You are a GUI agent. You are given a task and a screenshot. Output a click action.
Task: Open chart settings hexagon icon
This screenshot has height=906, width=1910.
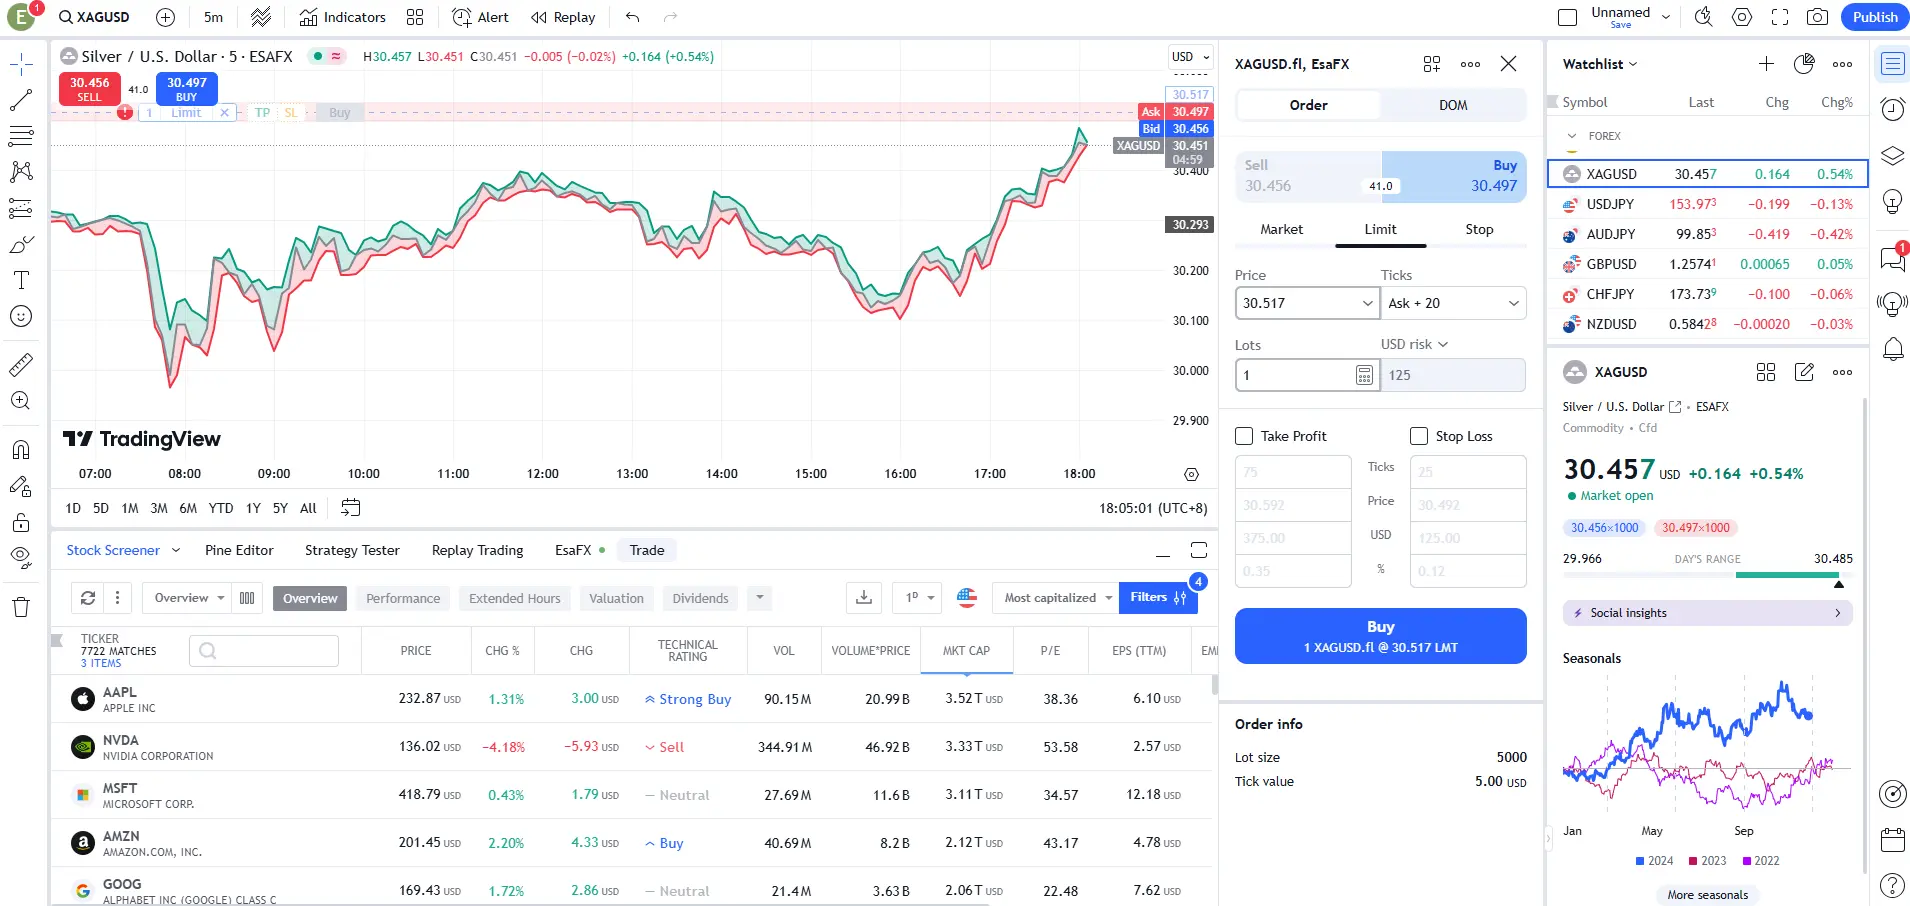click(x=1742, y=17)
